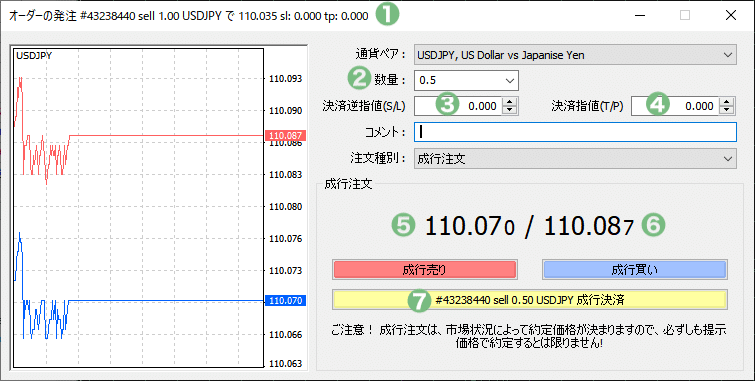Click the red 110.087 ask price label on chart

pyautogui.click(x=286, y=136)
